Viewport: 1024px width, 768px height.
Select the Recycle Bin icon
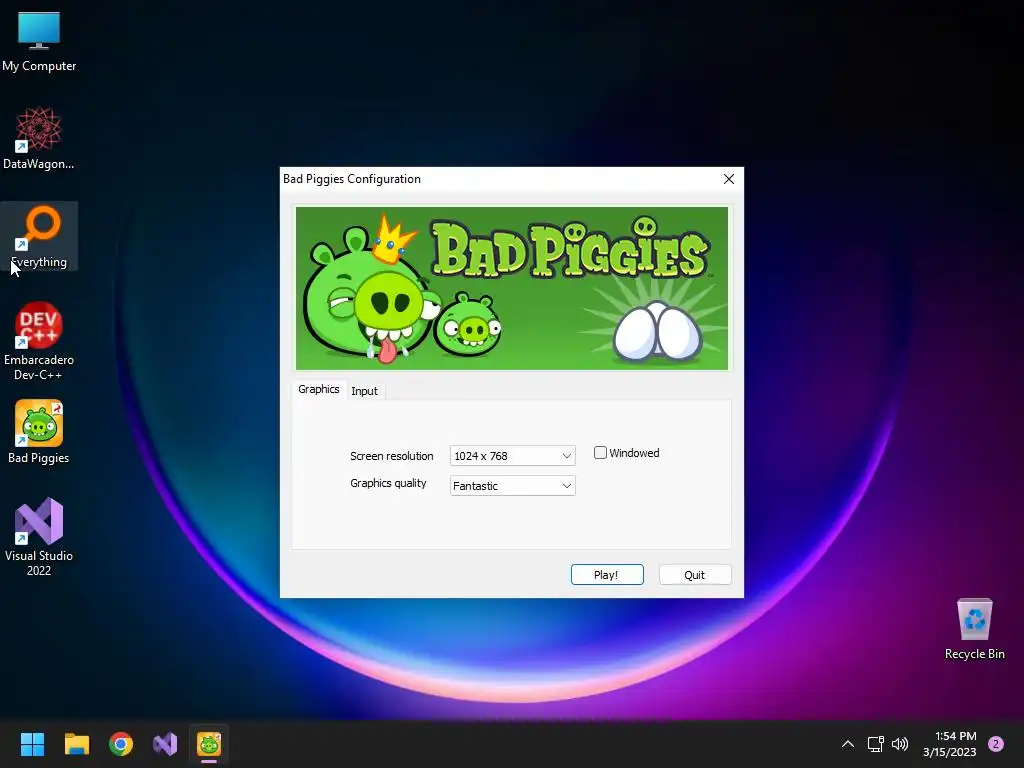974,629
